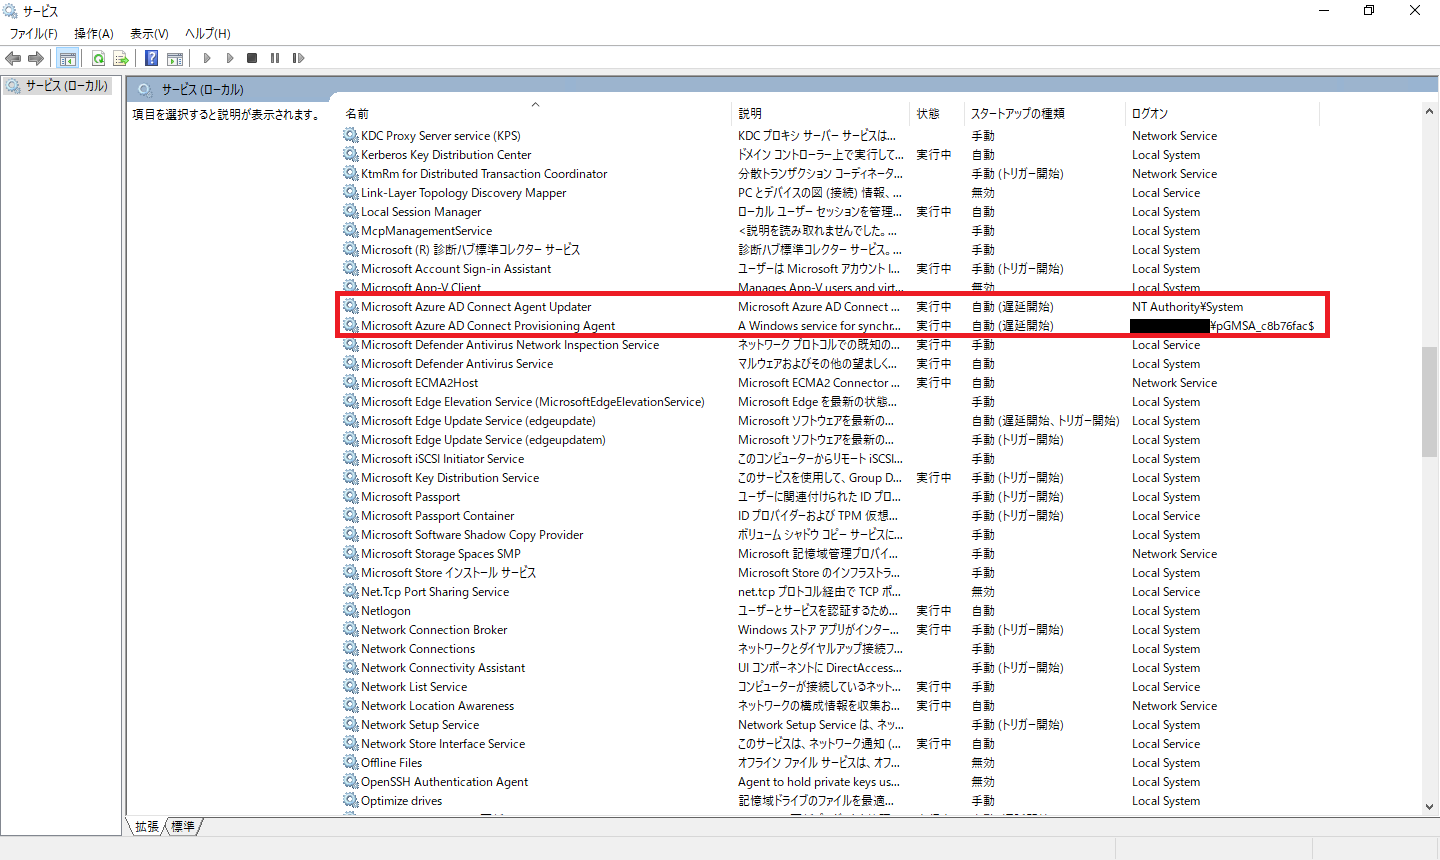Select Network Connection Broker row
The height and width of the screenshot is (860, 1440).
pyautogui.click(x=434, y=629)
